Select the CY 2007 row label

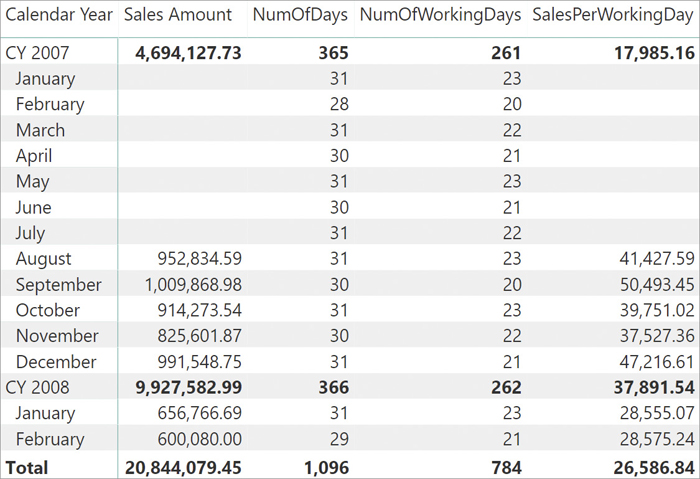pyautogui.click(x=38, y=53)
